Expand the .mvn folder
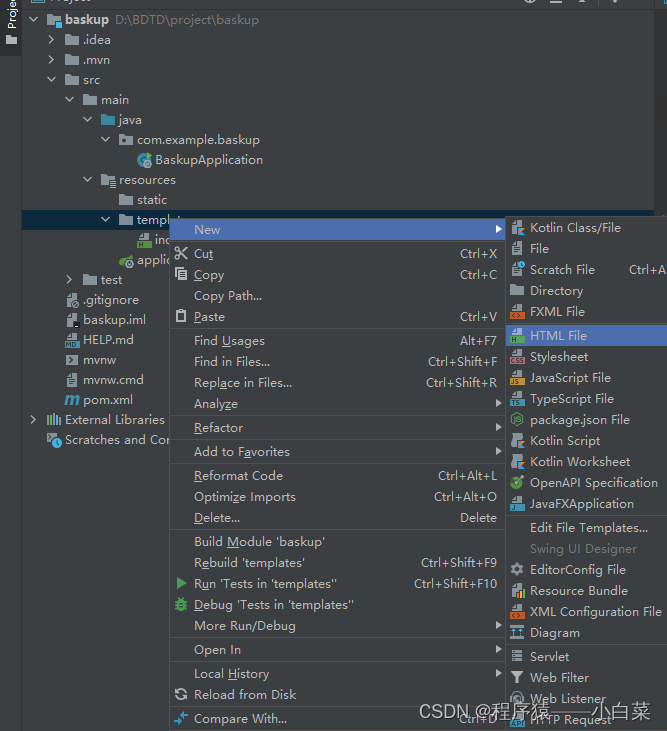 click(51, 60)
